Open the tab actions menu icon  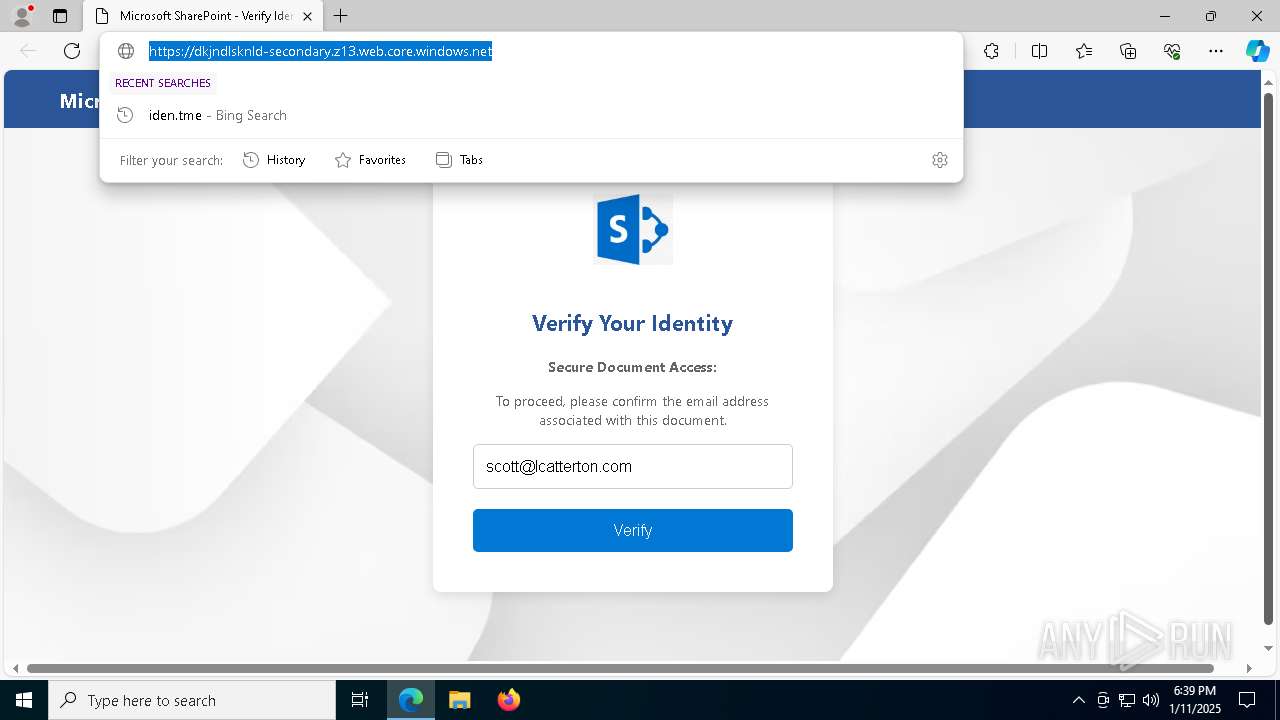point(60,16)
